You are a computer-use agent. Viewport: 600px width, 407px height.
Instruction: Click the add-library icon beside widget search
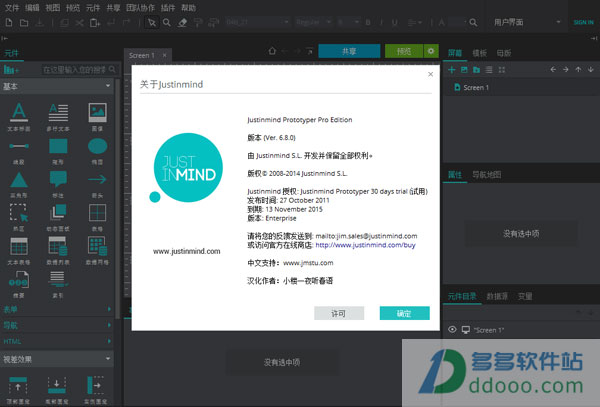tap(10, 69)
